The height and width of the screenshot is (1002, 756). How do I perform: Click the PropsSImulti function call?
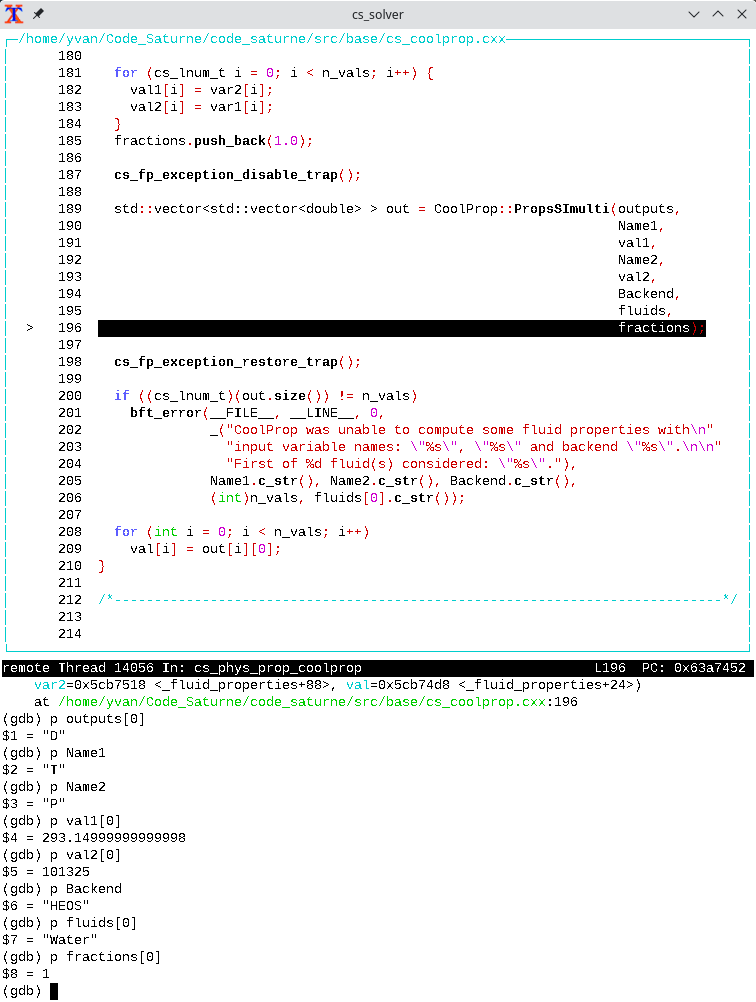click(x=562, y=209)
